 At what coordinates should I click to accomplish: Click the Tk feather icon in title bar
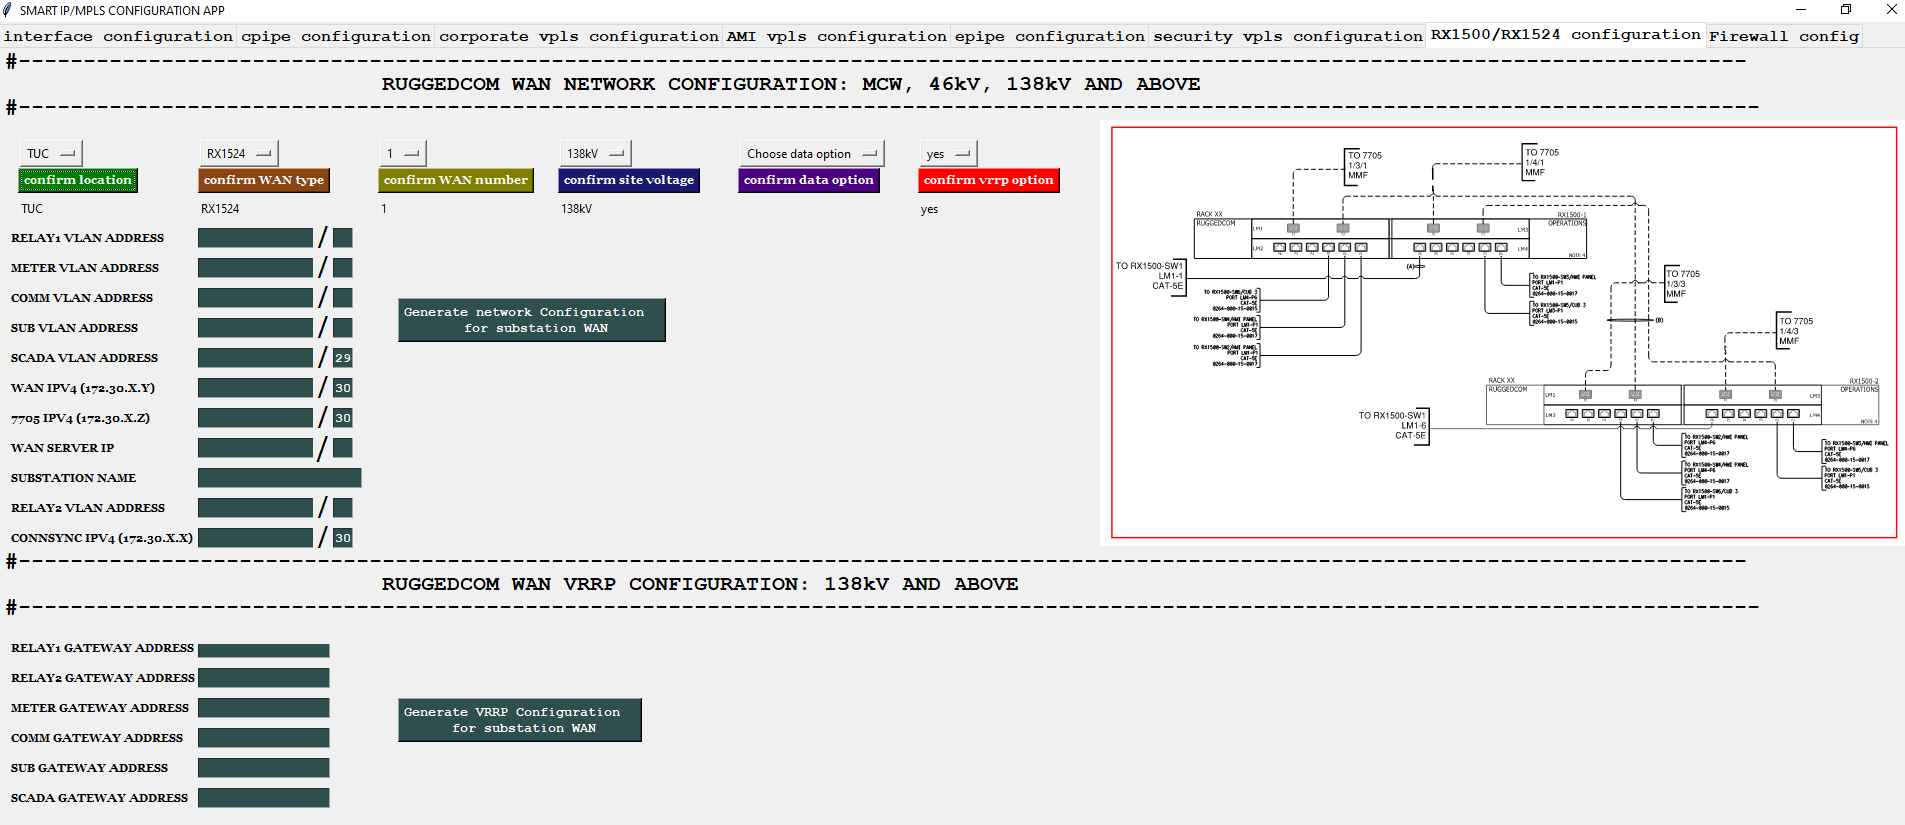pyautogui.click(x=8, y=10)
